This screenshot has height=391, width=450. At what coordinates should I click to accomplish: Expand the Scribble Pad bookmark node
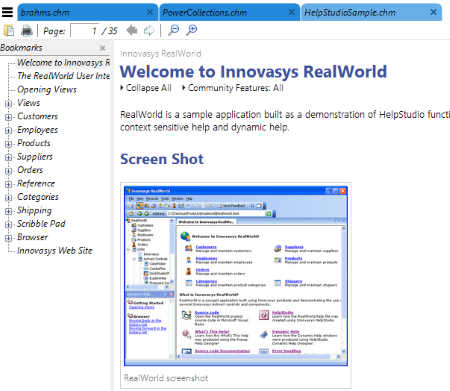coord(8,224)
